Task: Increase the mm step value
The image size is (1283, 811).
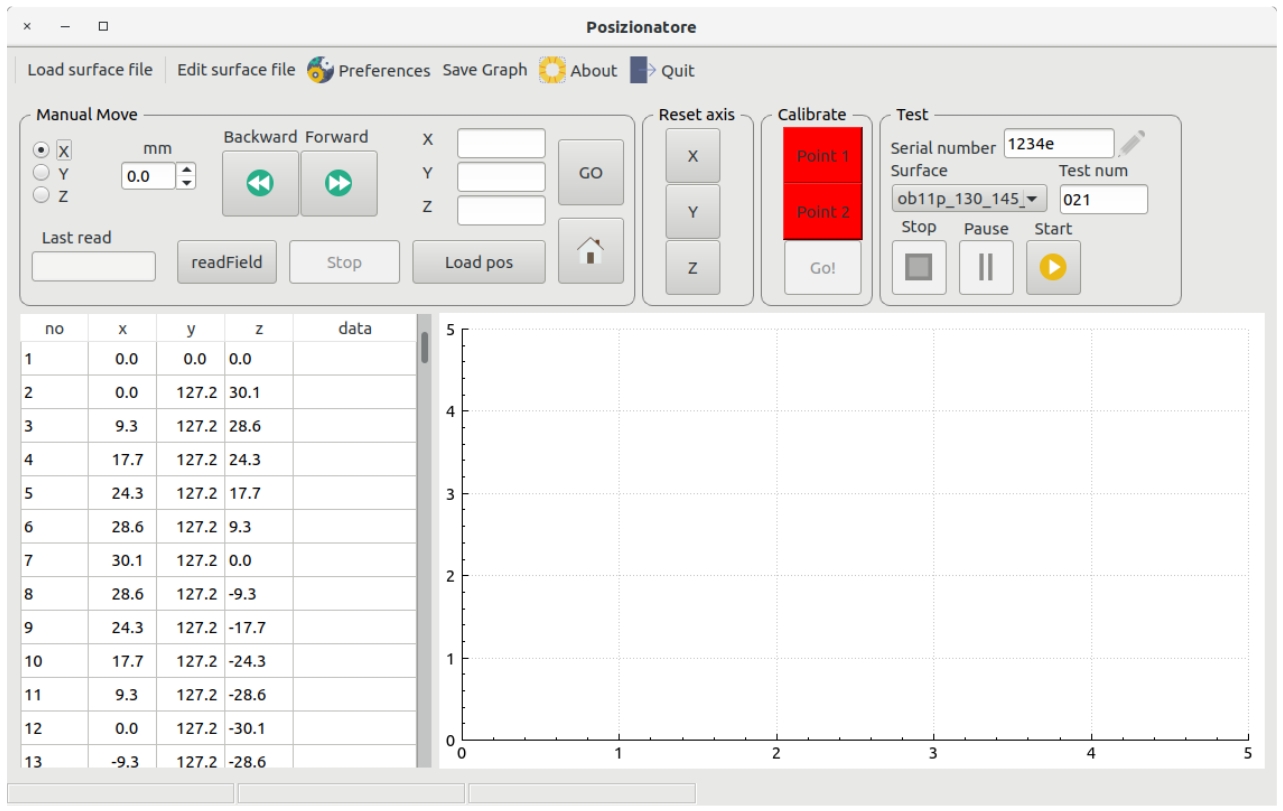Action: coord(187,171)
